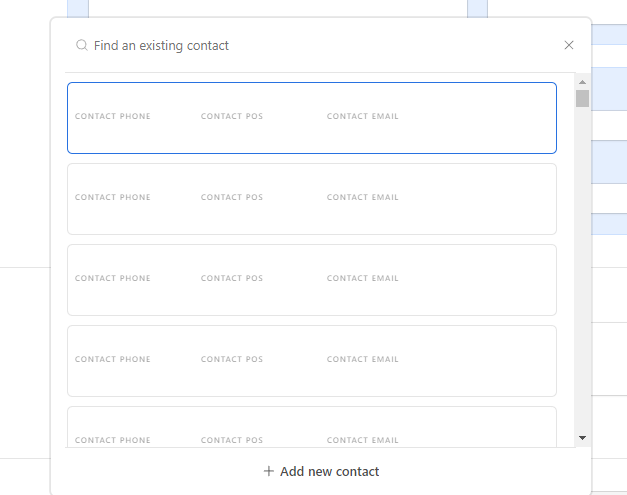Screen dimensions: 627x495
Task: Select the third contact card in list
Action: [x=312, y=280]
